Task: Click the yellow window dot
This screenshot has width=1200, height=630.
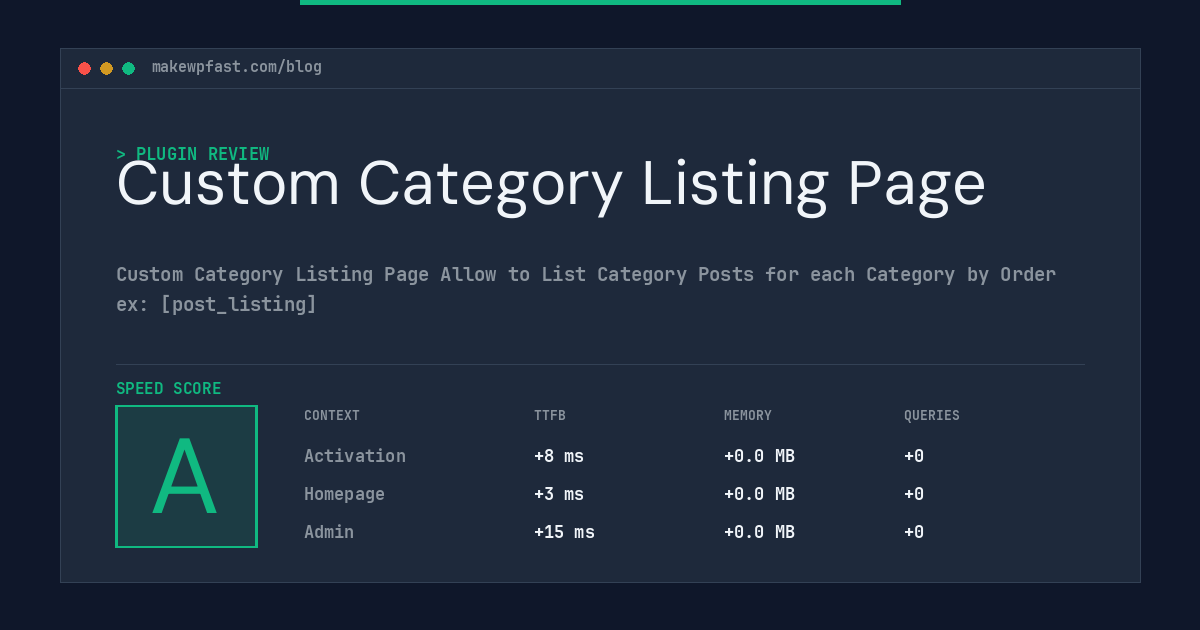Action: click(x=107, y=68)
